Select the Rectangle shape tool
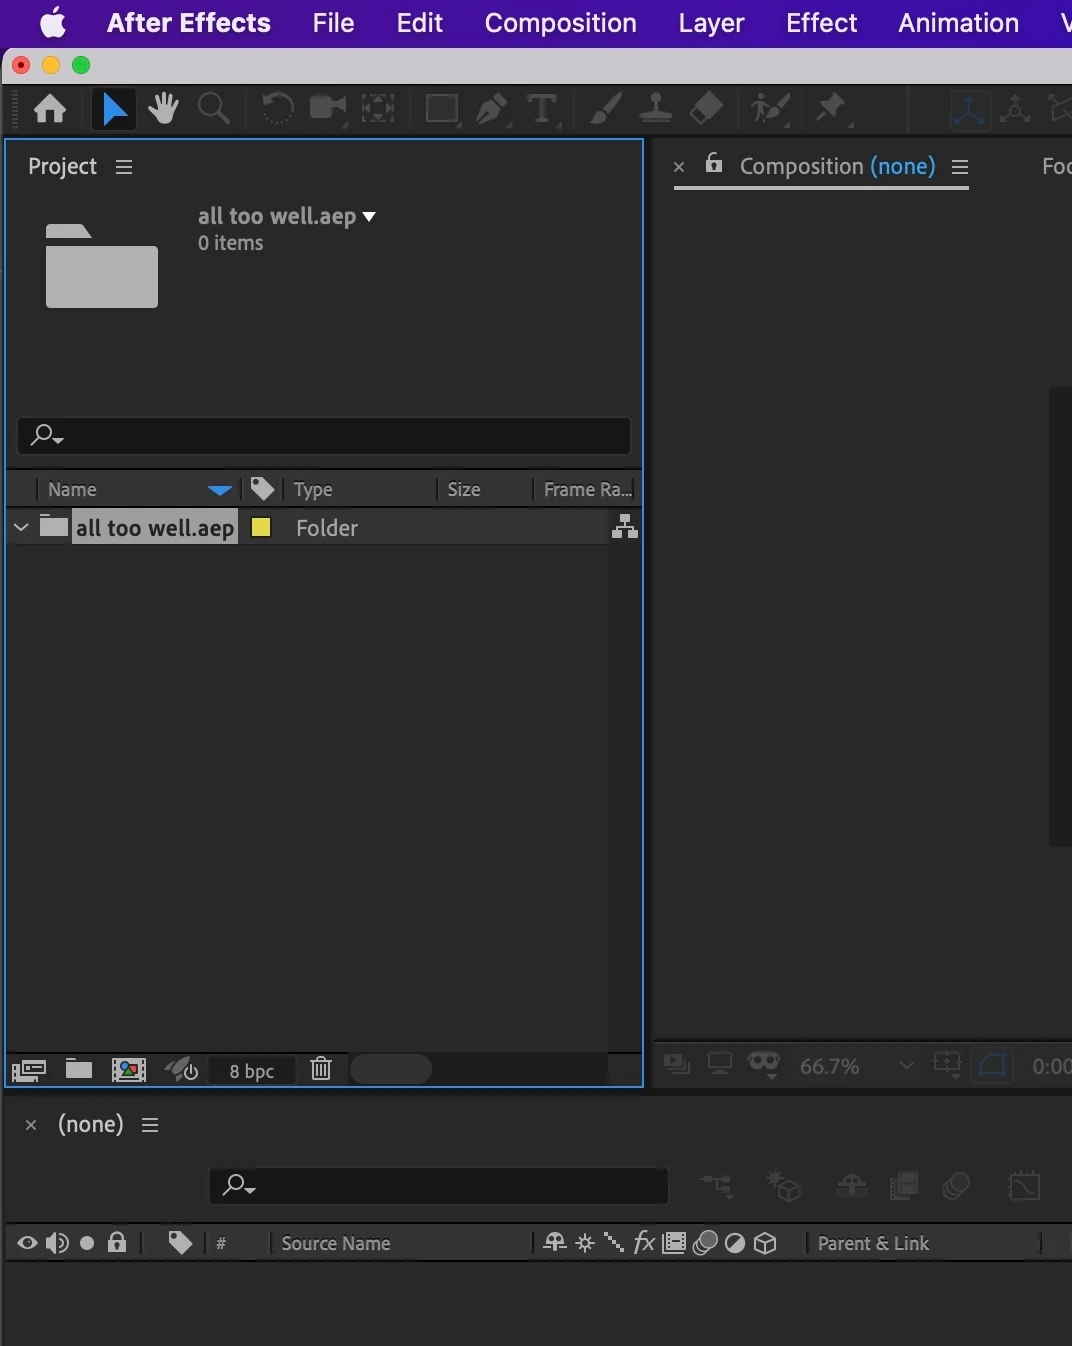The height and width of the screenshot is (1346, 1072). click(441, 108)
